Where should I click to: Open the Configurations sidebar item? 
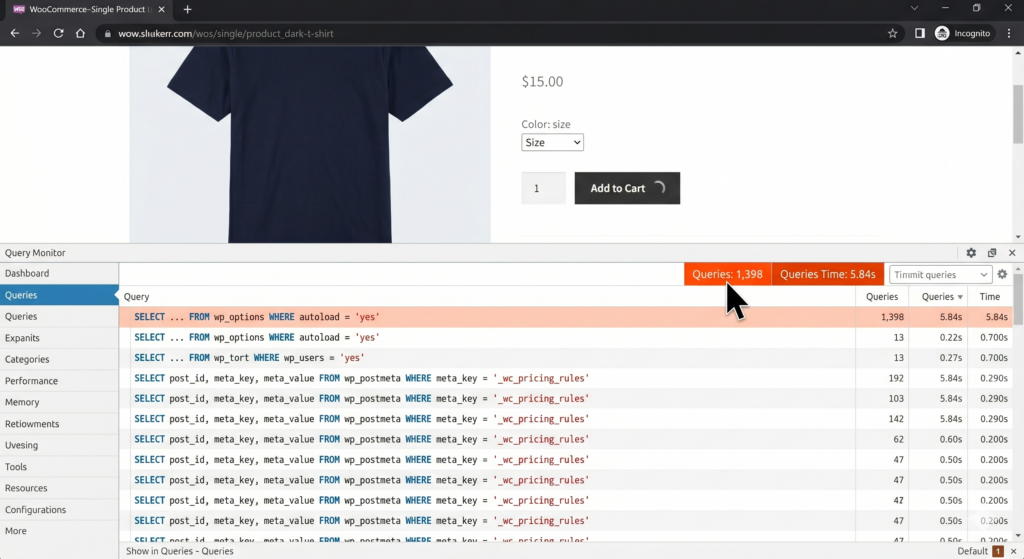point(59,509)
